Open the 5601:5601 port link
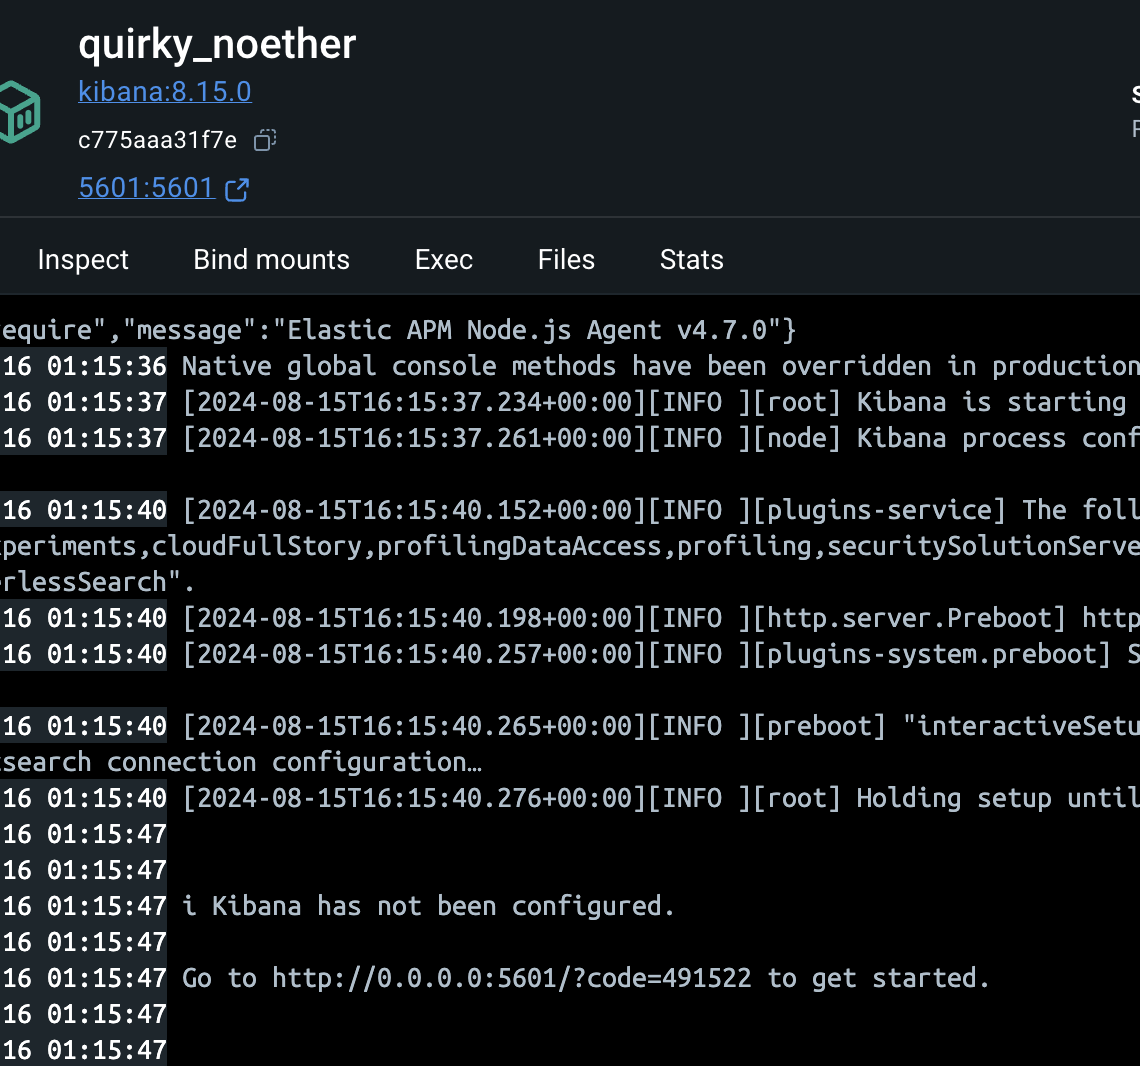1140x1066 pixels. (146, 188)
